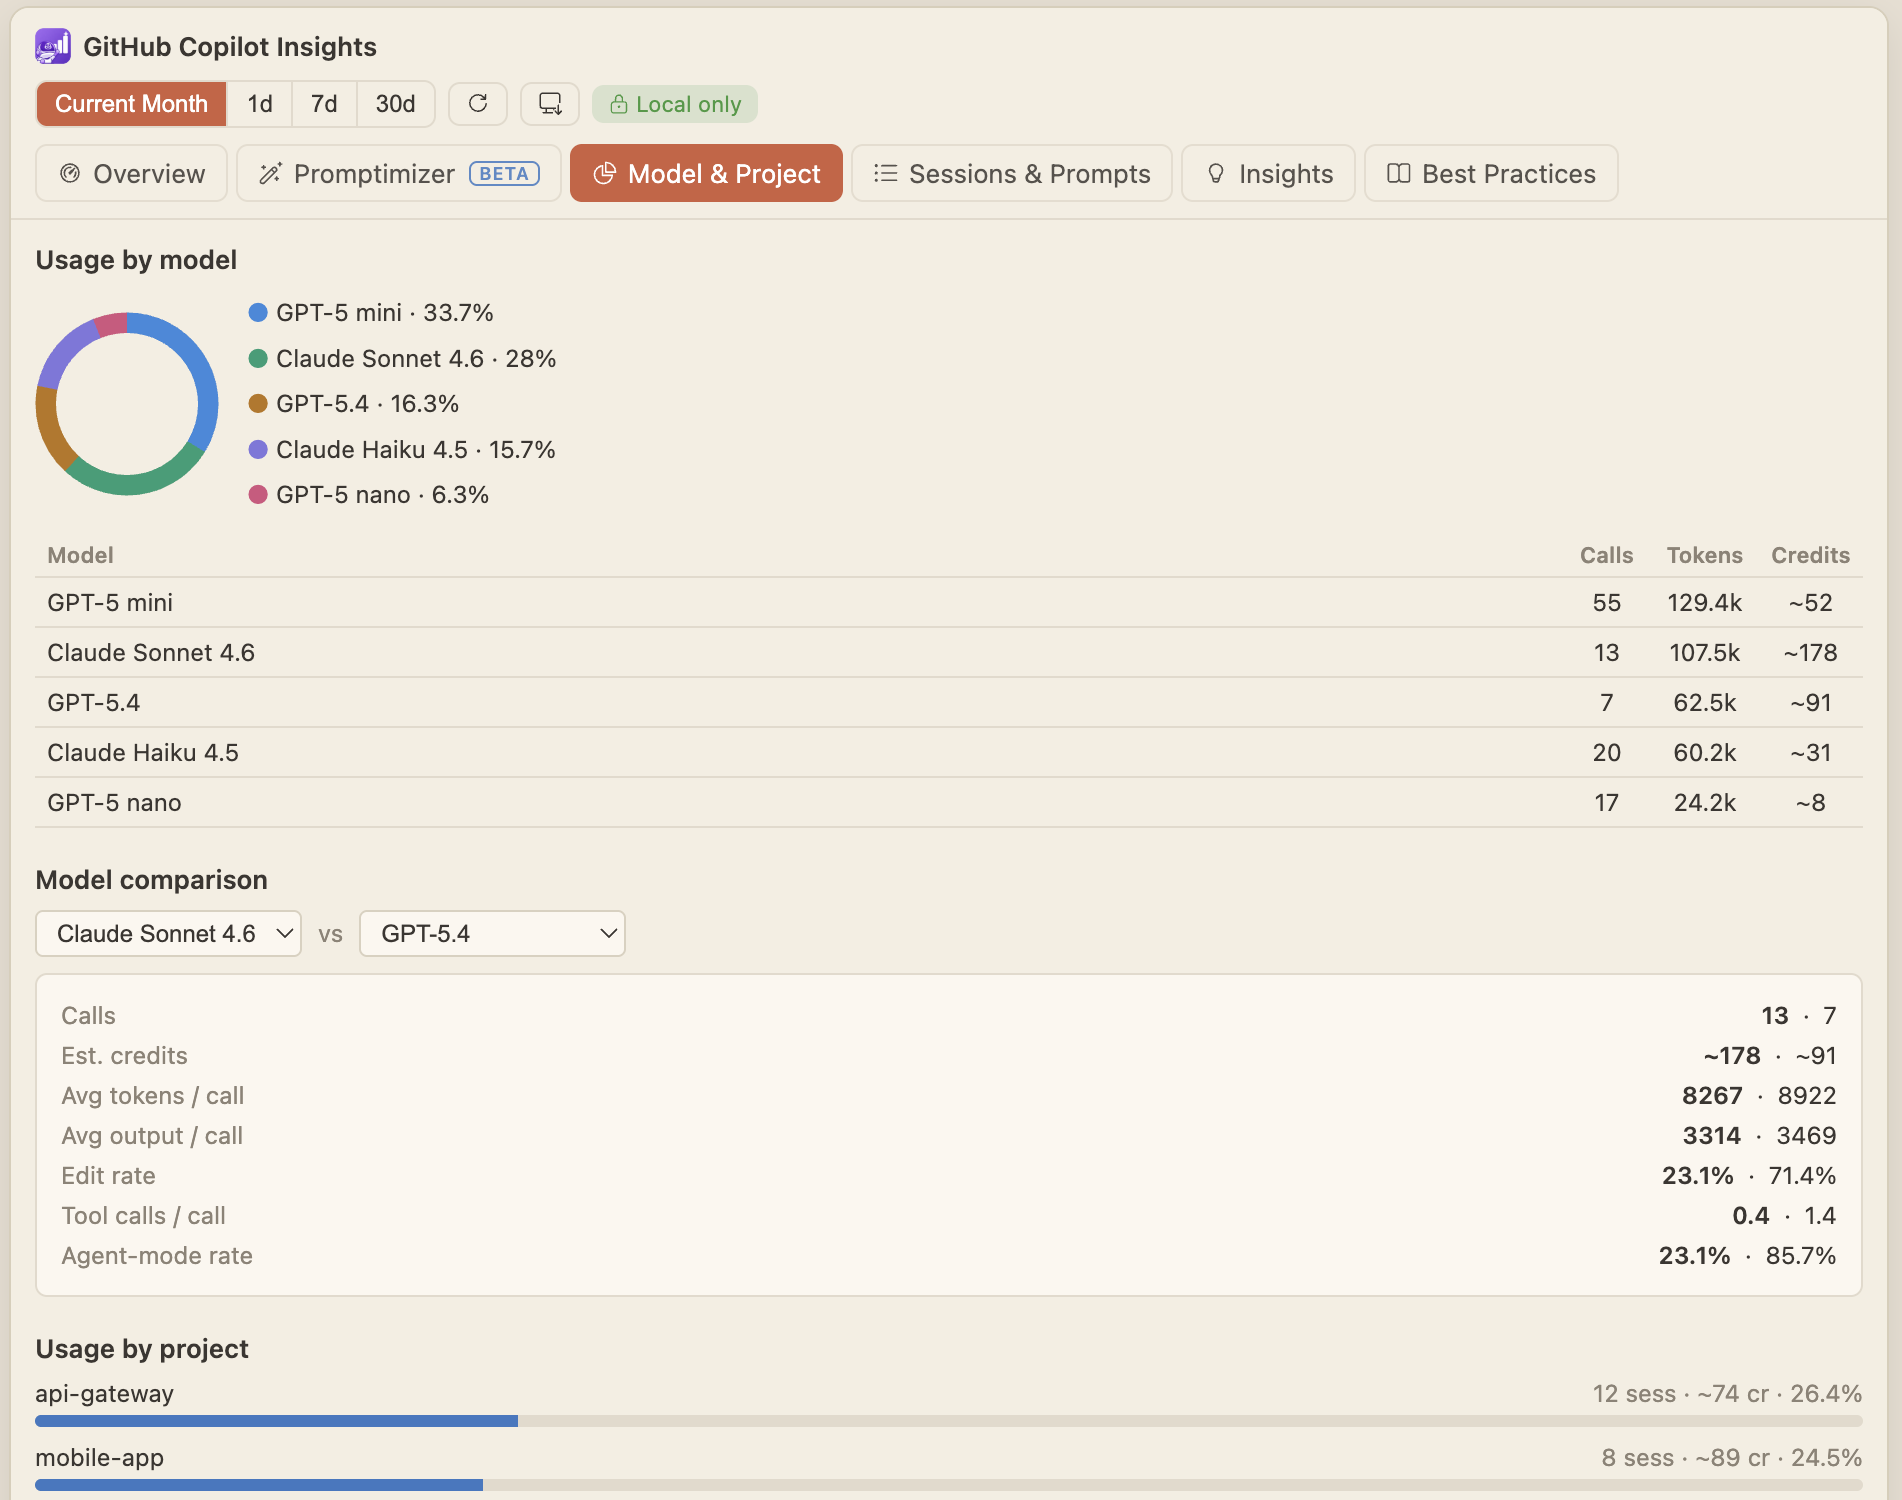Click the 20 calls cell for Claude Haiku
The image size is (1902, 1500).
[1606, 752]
